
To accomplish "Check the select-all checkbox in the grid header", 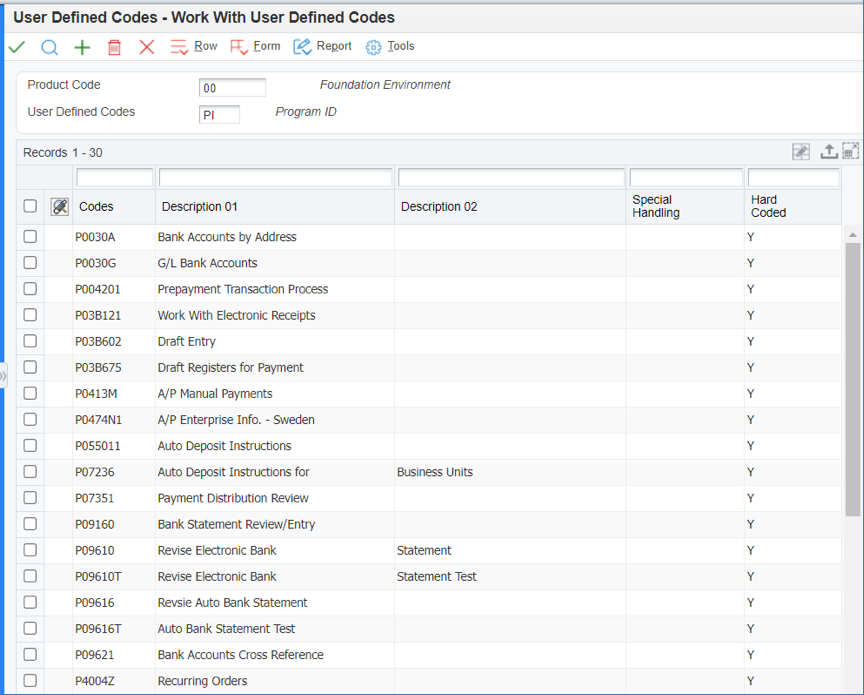I will point(29,206).
